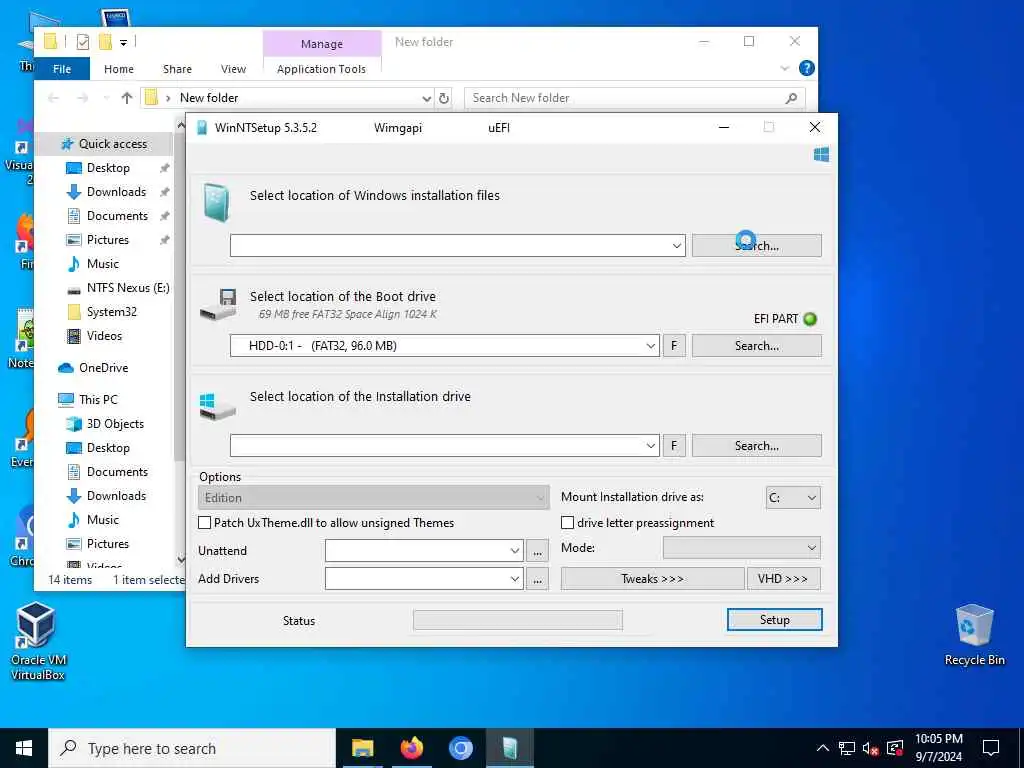The image size is (1024, 768).
Task: Open the Application Tools tab
Action: [321, 69]
